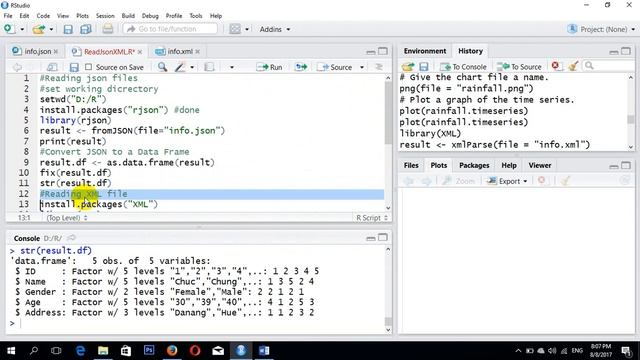Save history to a file
640x360 pixels.
pos(424,66)
